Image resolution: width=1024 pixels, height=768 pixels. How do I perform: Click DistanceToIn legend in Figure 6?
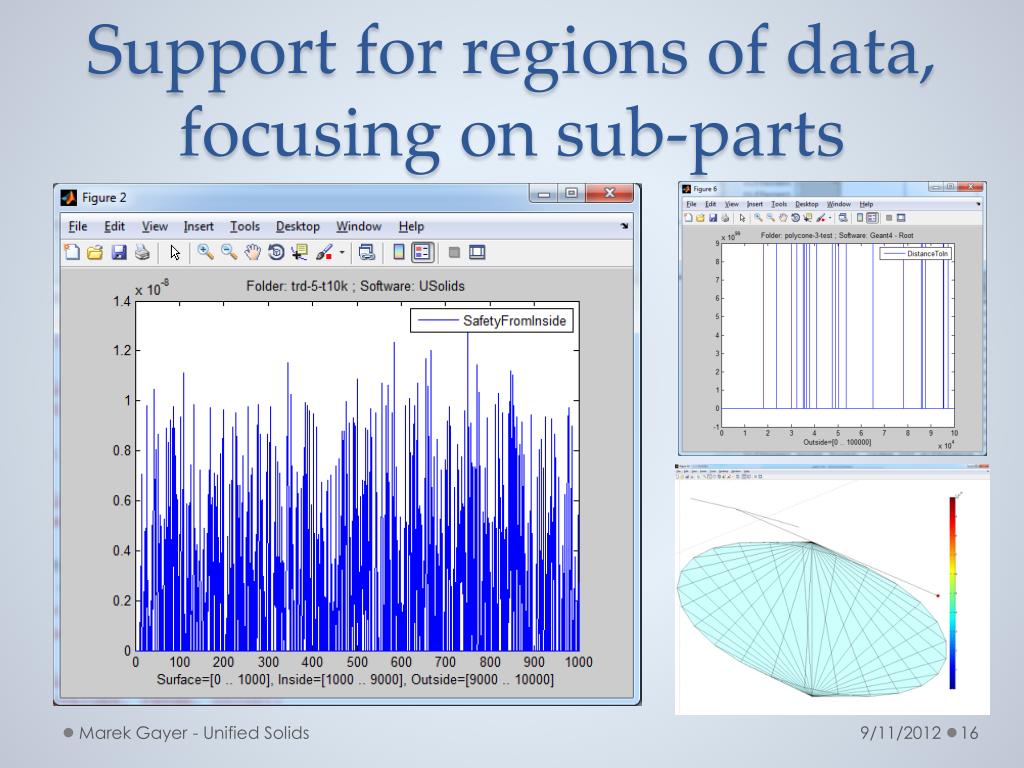[916, 253]
